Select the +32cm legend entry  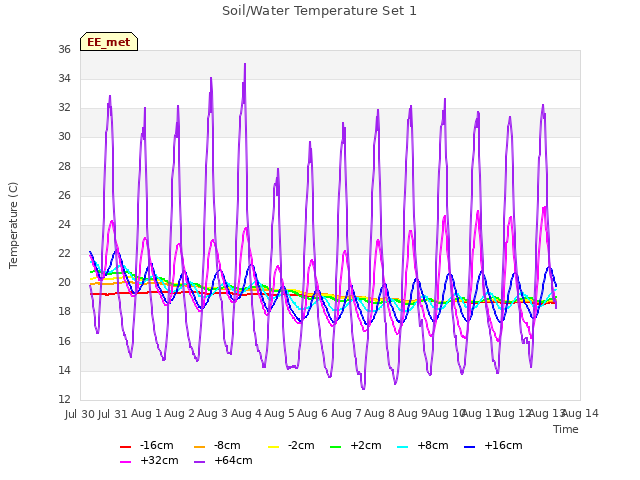(149, 460)
